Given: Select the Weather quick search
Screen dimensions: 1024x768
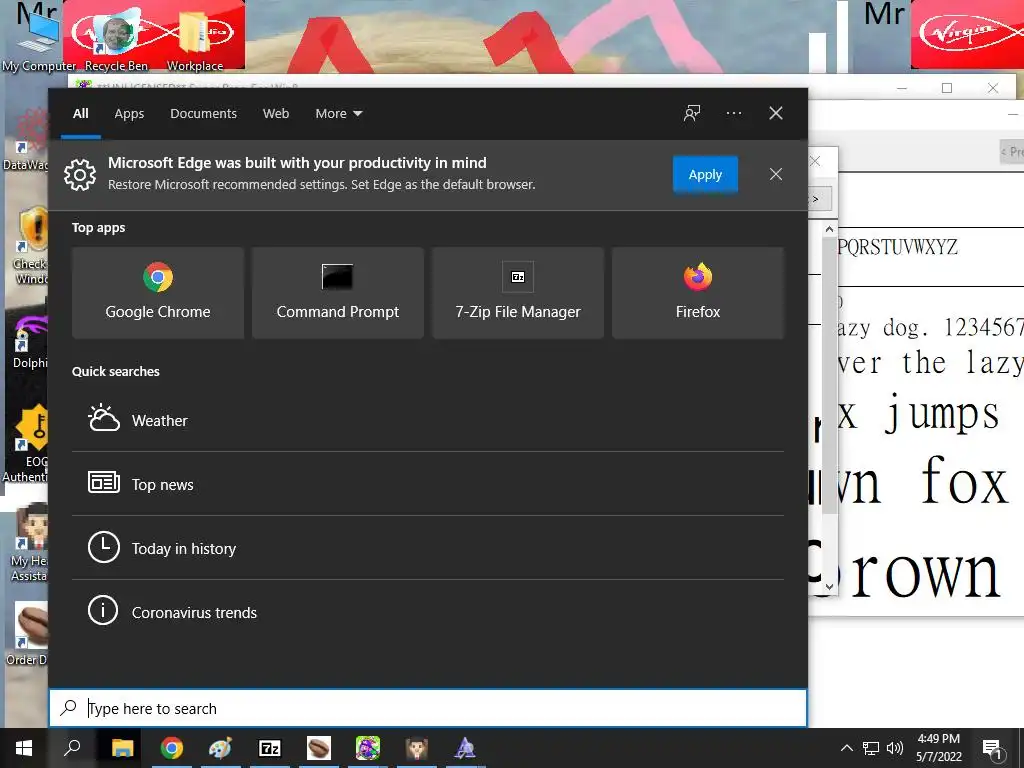Looking at the screenshot, I should [428, 420].
